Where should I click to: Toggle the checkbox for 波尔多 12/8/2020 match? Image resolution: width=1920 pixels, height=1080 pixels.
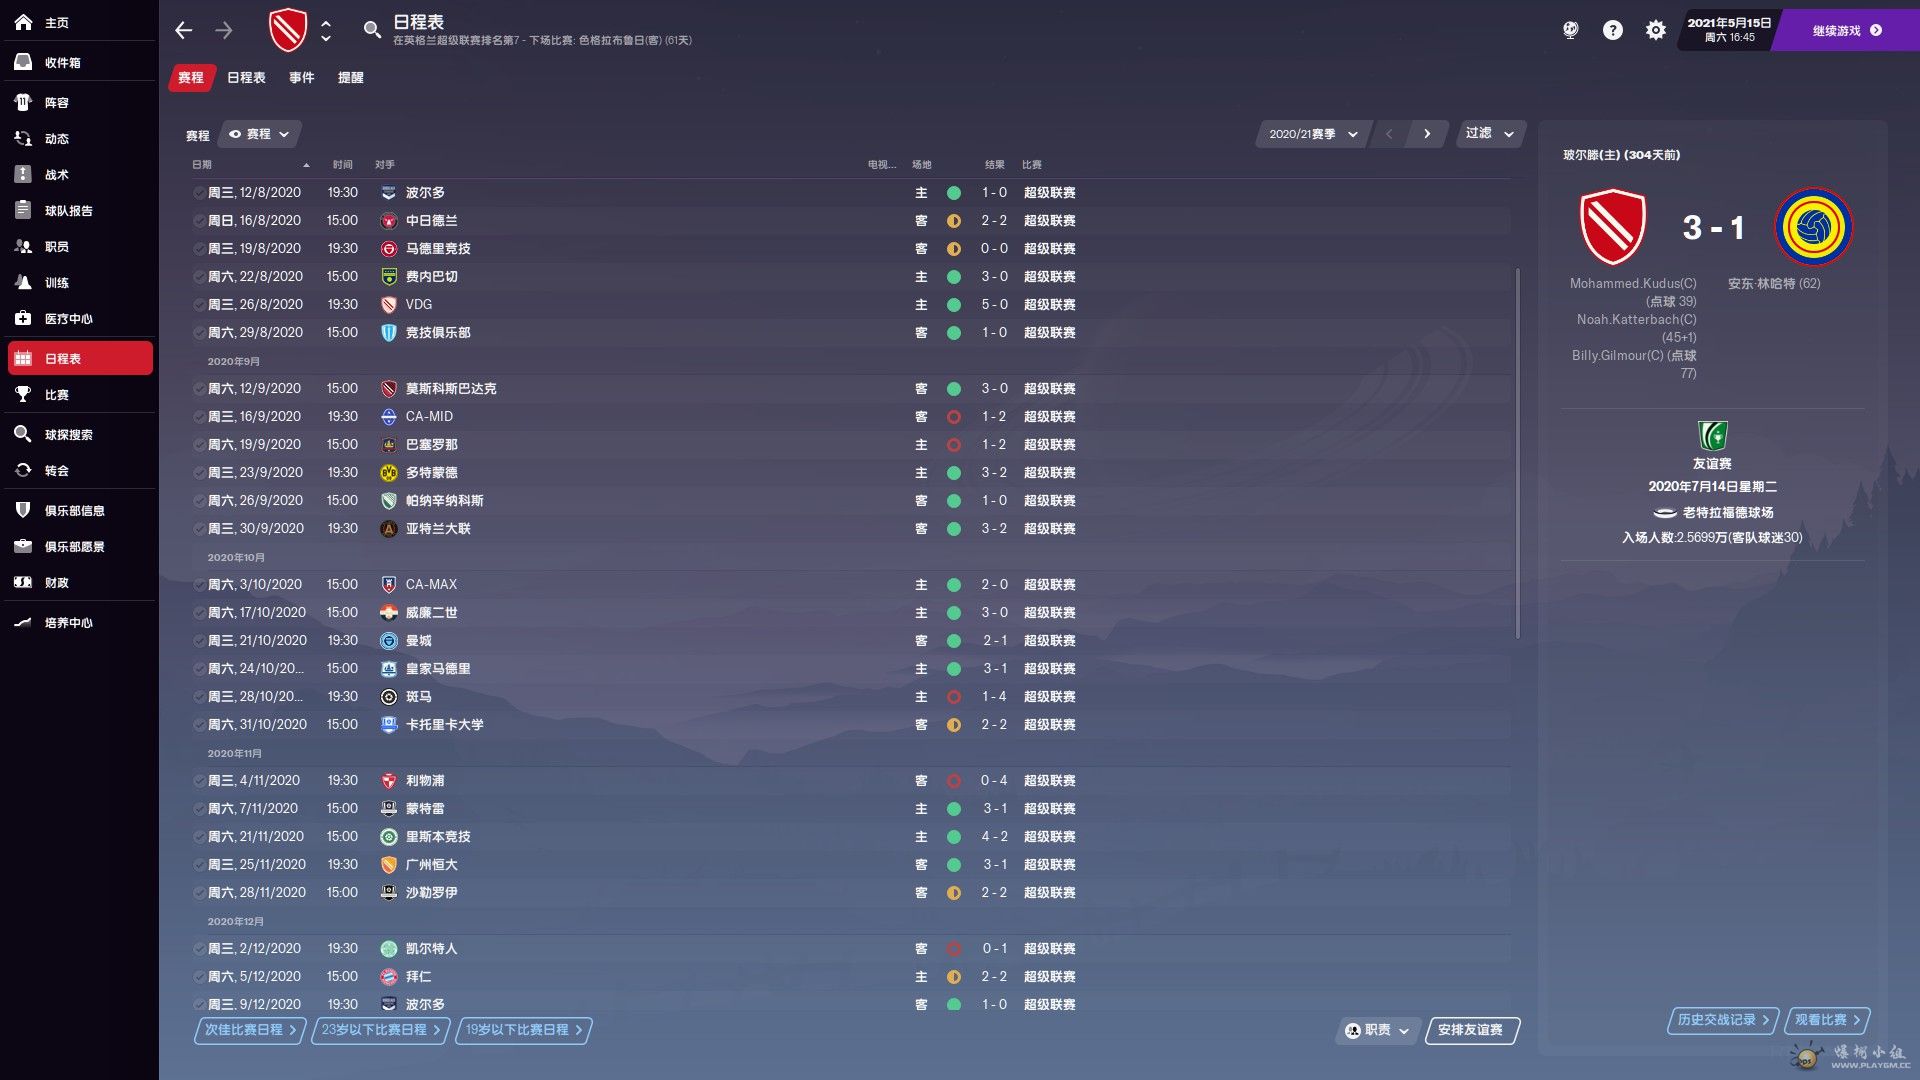pyautogui.click(x=199, y=193)
